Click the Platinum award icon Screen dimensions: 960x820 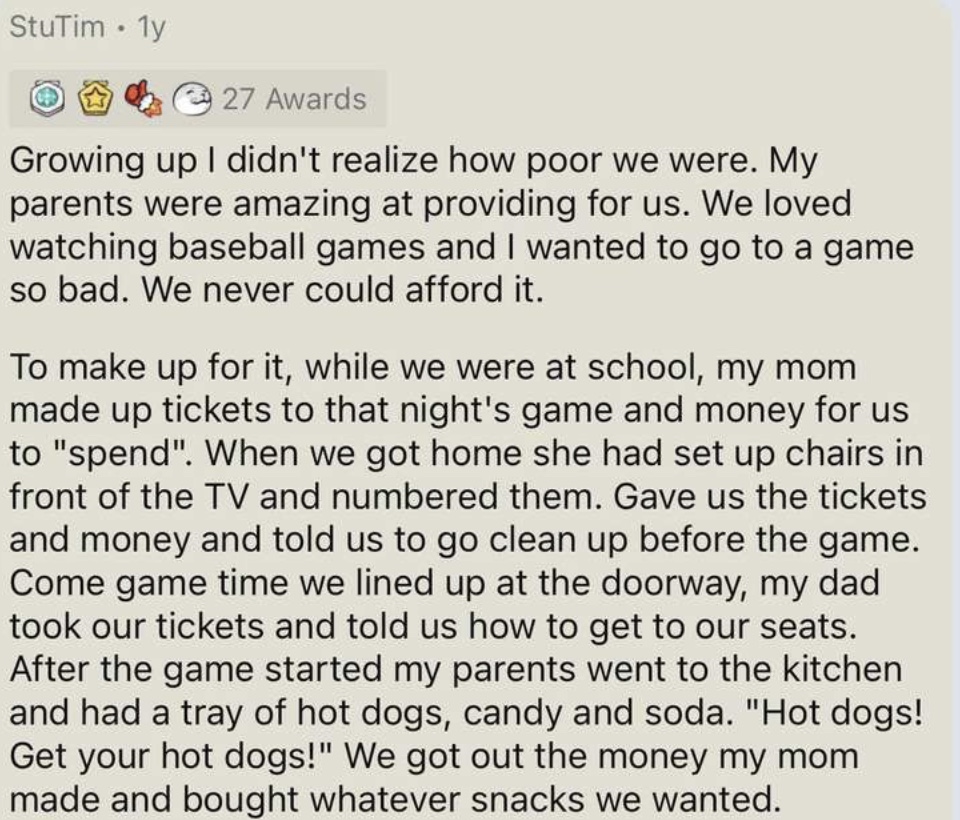click(48, 99)
